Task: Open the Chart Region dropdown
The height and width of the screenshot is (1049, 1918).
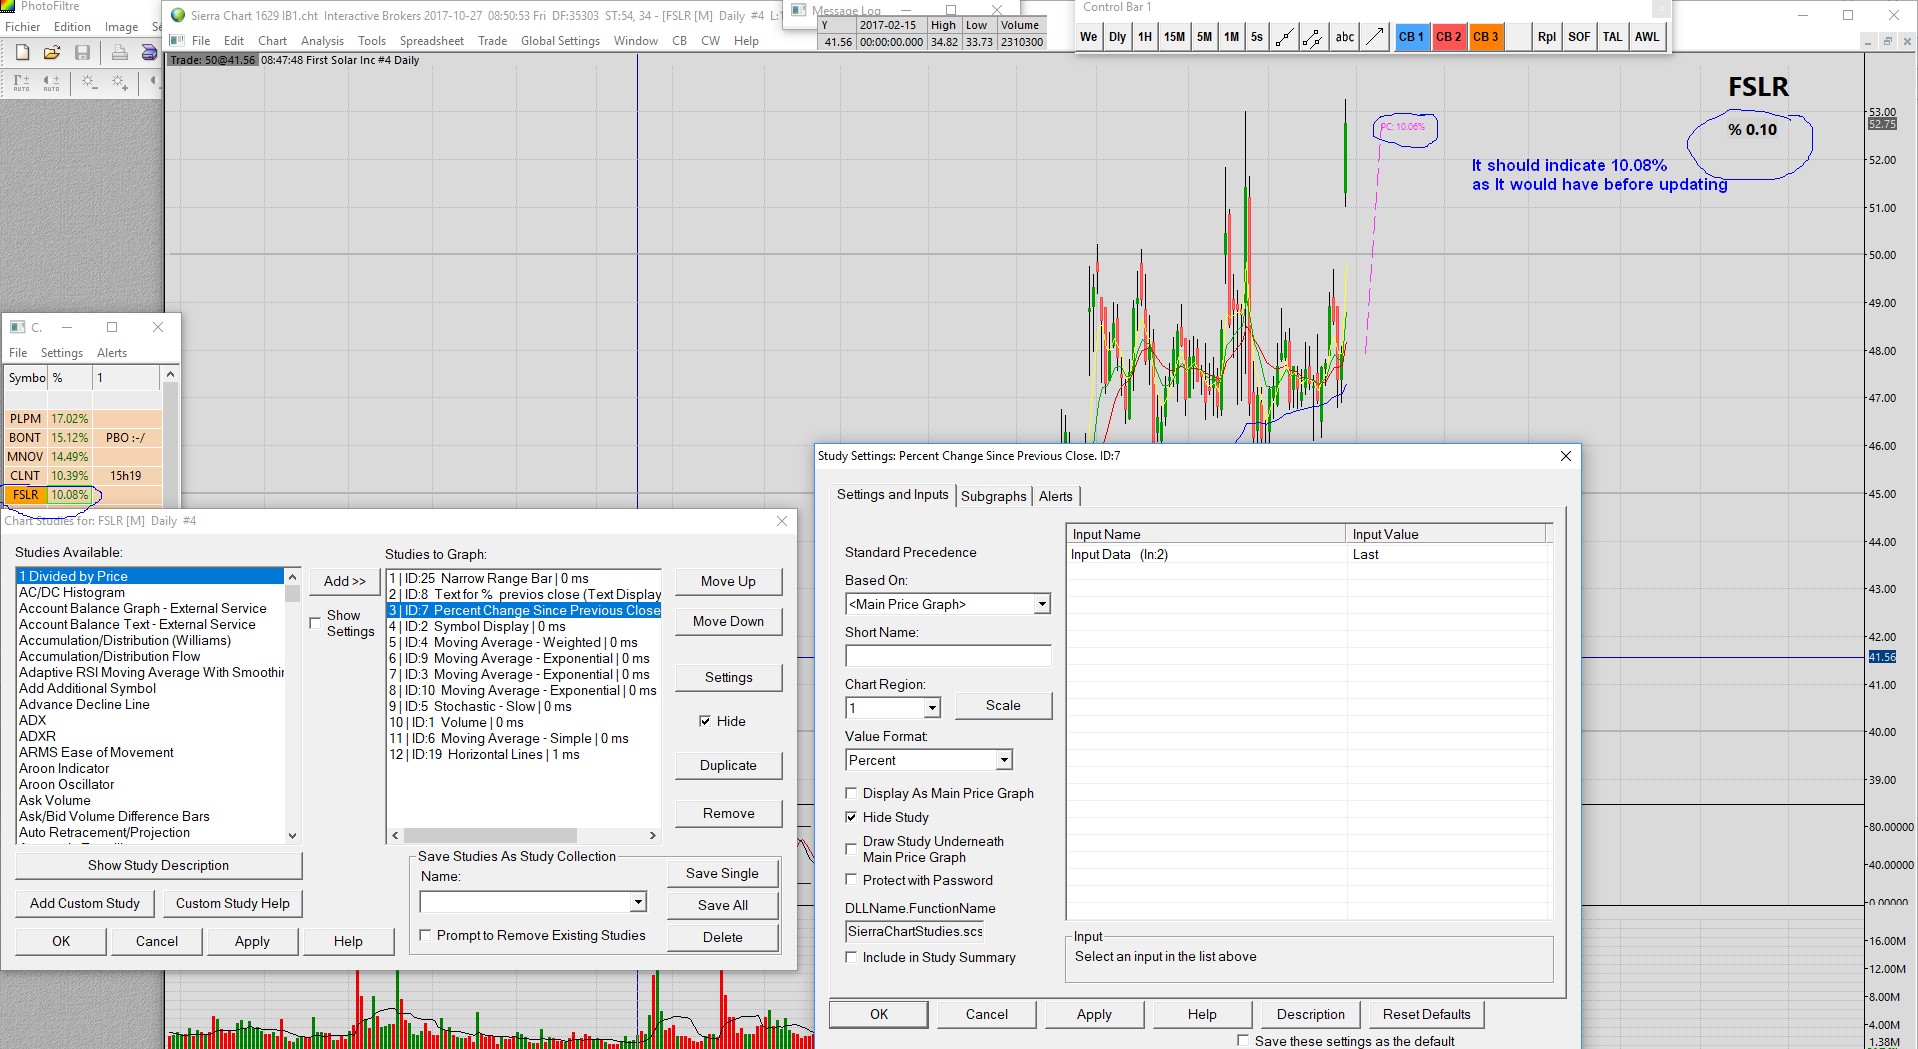Action: pos(931,708)
